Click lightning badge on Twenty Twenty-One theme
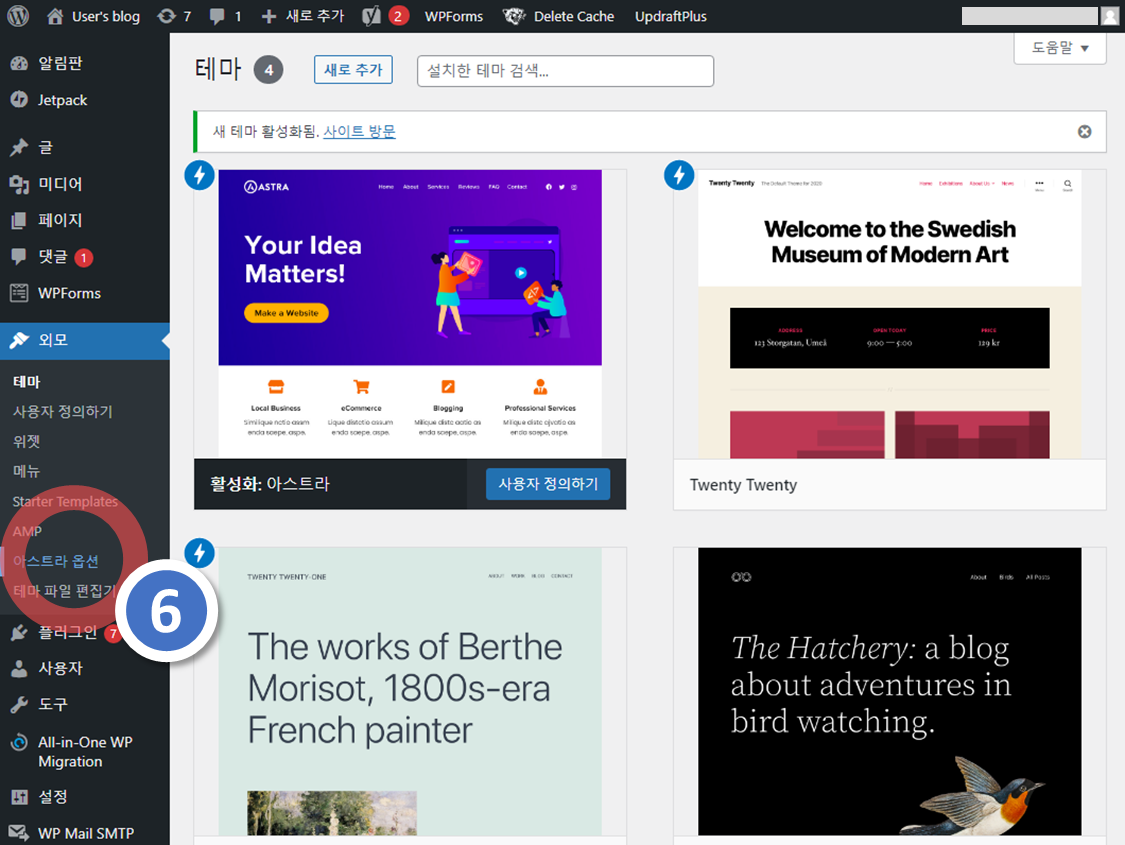Image resolution: width=1125 pixels, height=845 pixels. 199,553
